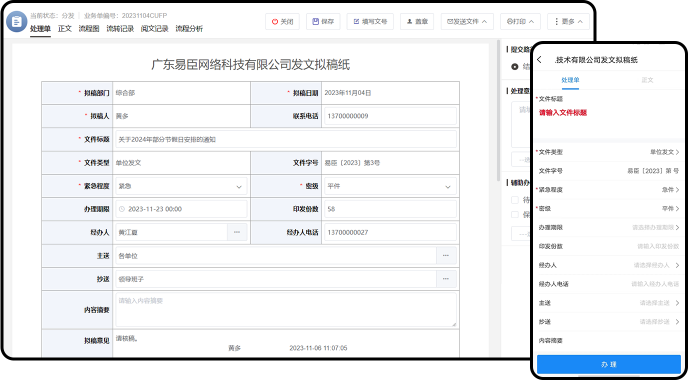Tap the phone 正文 tab
688x380 pixels.
click(647, 80)
